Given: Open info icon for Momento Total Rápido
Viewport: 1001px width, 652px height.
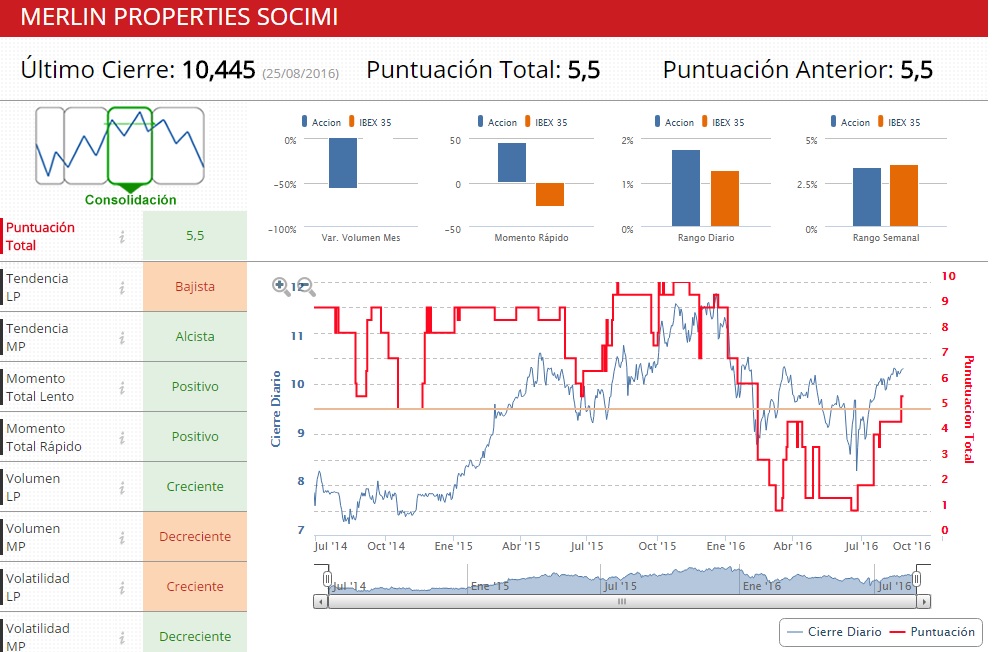Looking at the screenshot, I should click(x=122, y=438).
